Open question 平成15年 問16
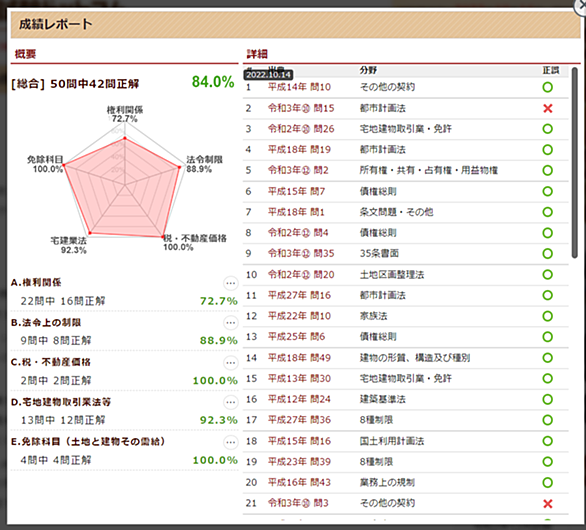 click(299, 441)
